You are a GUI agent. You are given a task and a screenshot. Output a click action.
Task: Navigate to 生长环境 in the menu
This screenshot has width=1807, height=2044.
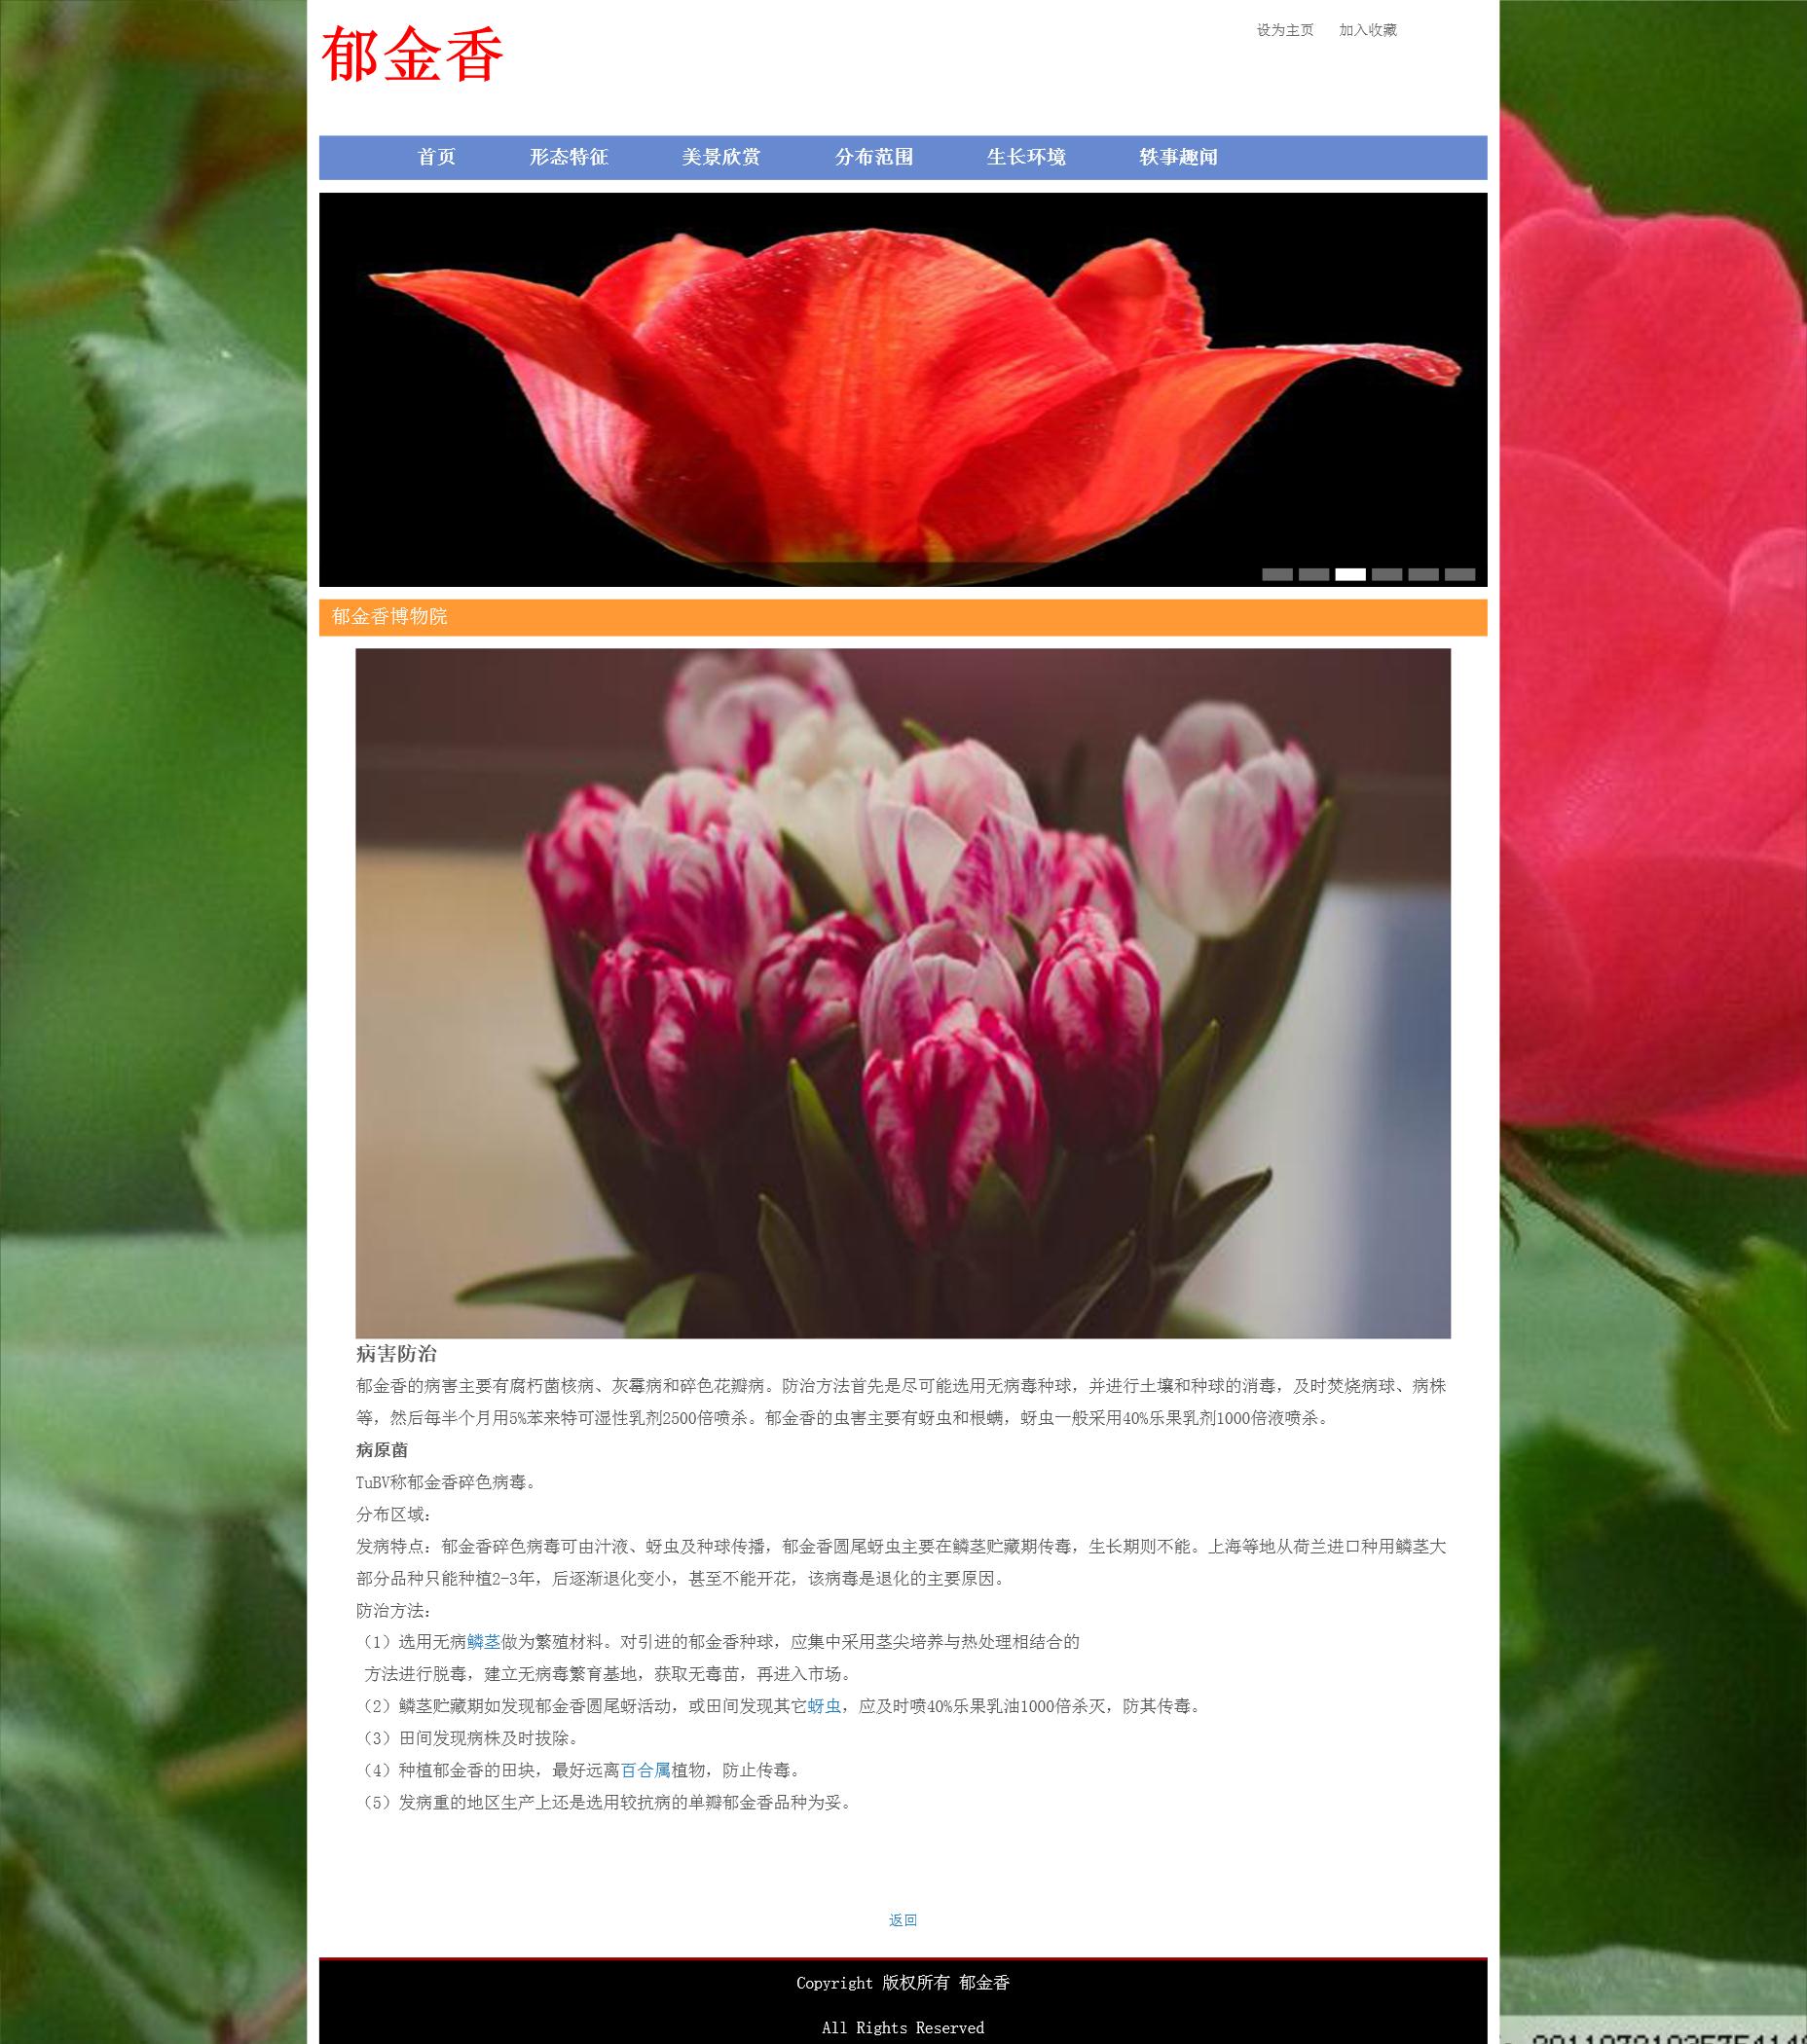[x=1025, y=157]
